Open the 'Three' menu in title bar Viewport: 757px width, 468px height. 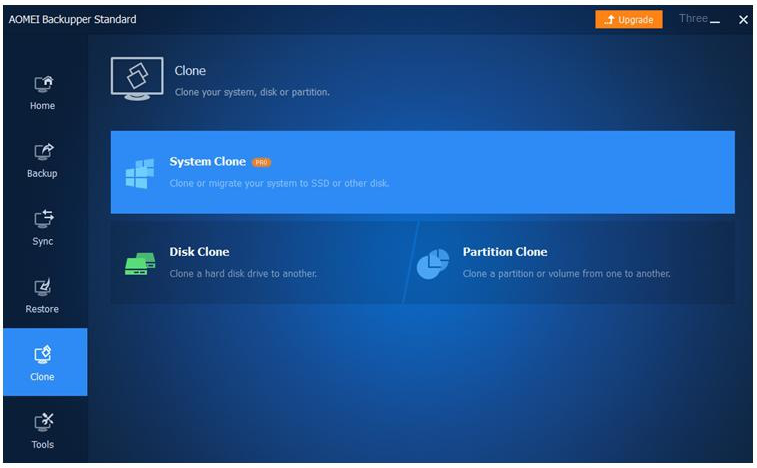point(692,19)
